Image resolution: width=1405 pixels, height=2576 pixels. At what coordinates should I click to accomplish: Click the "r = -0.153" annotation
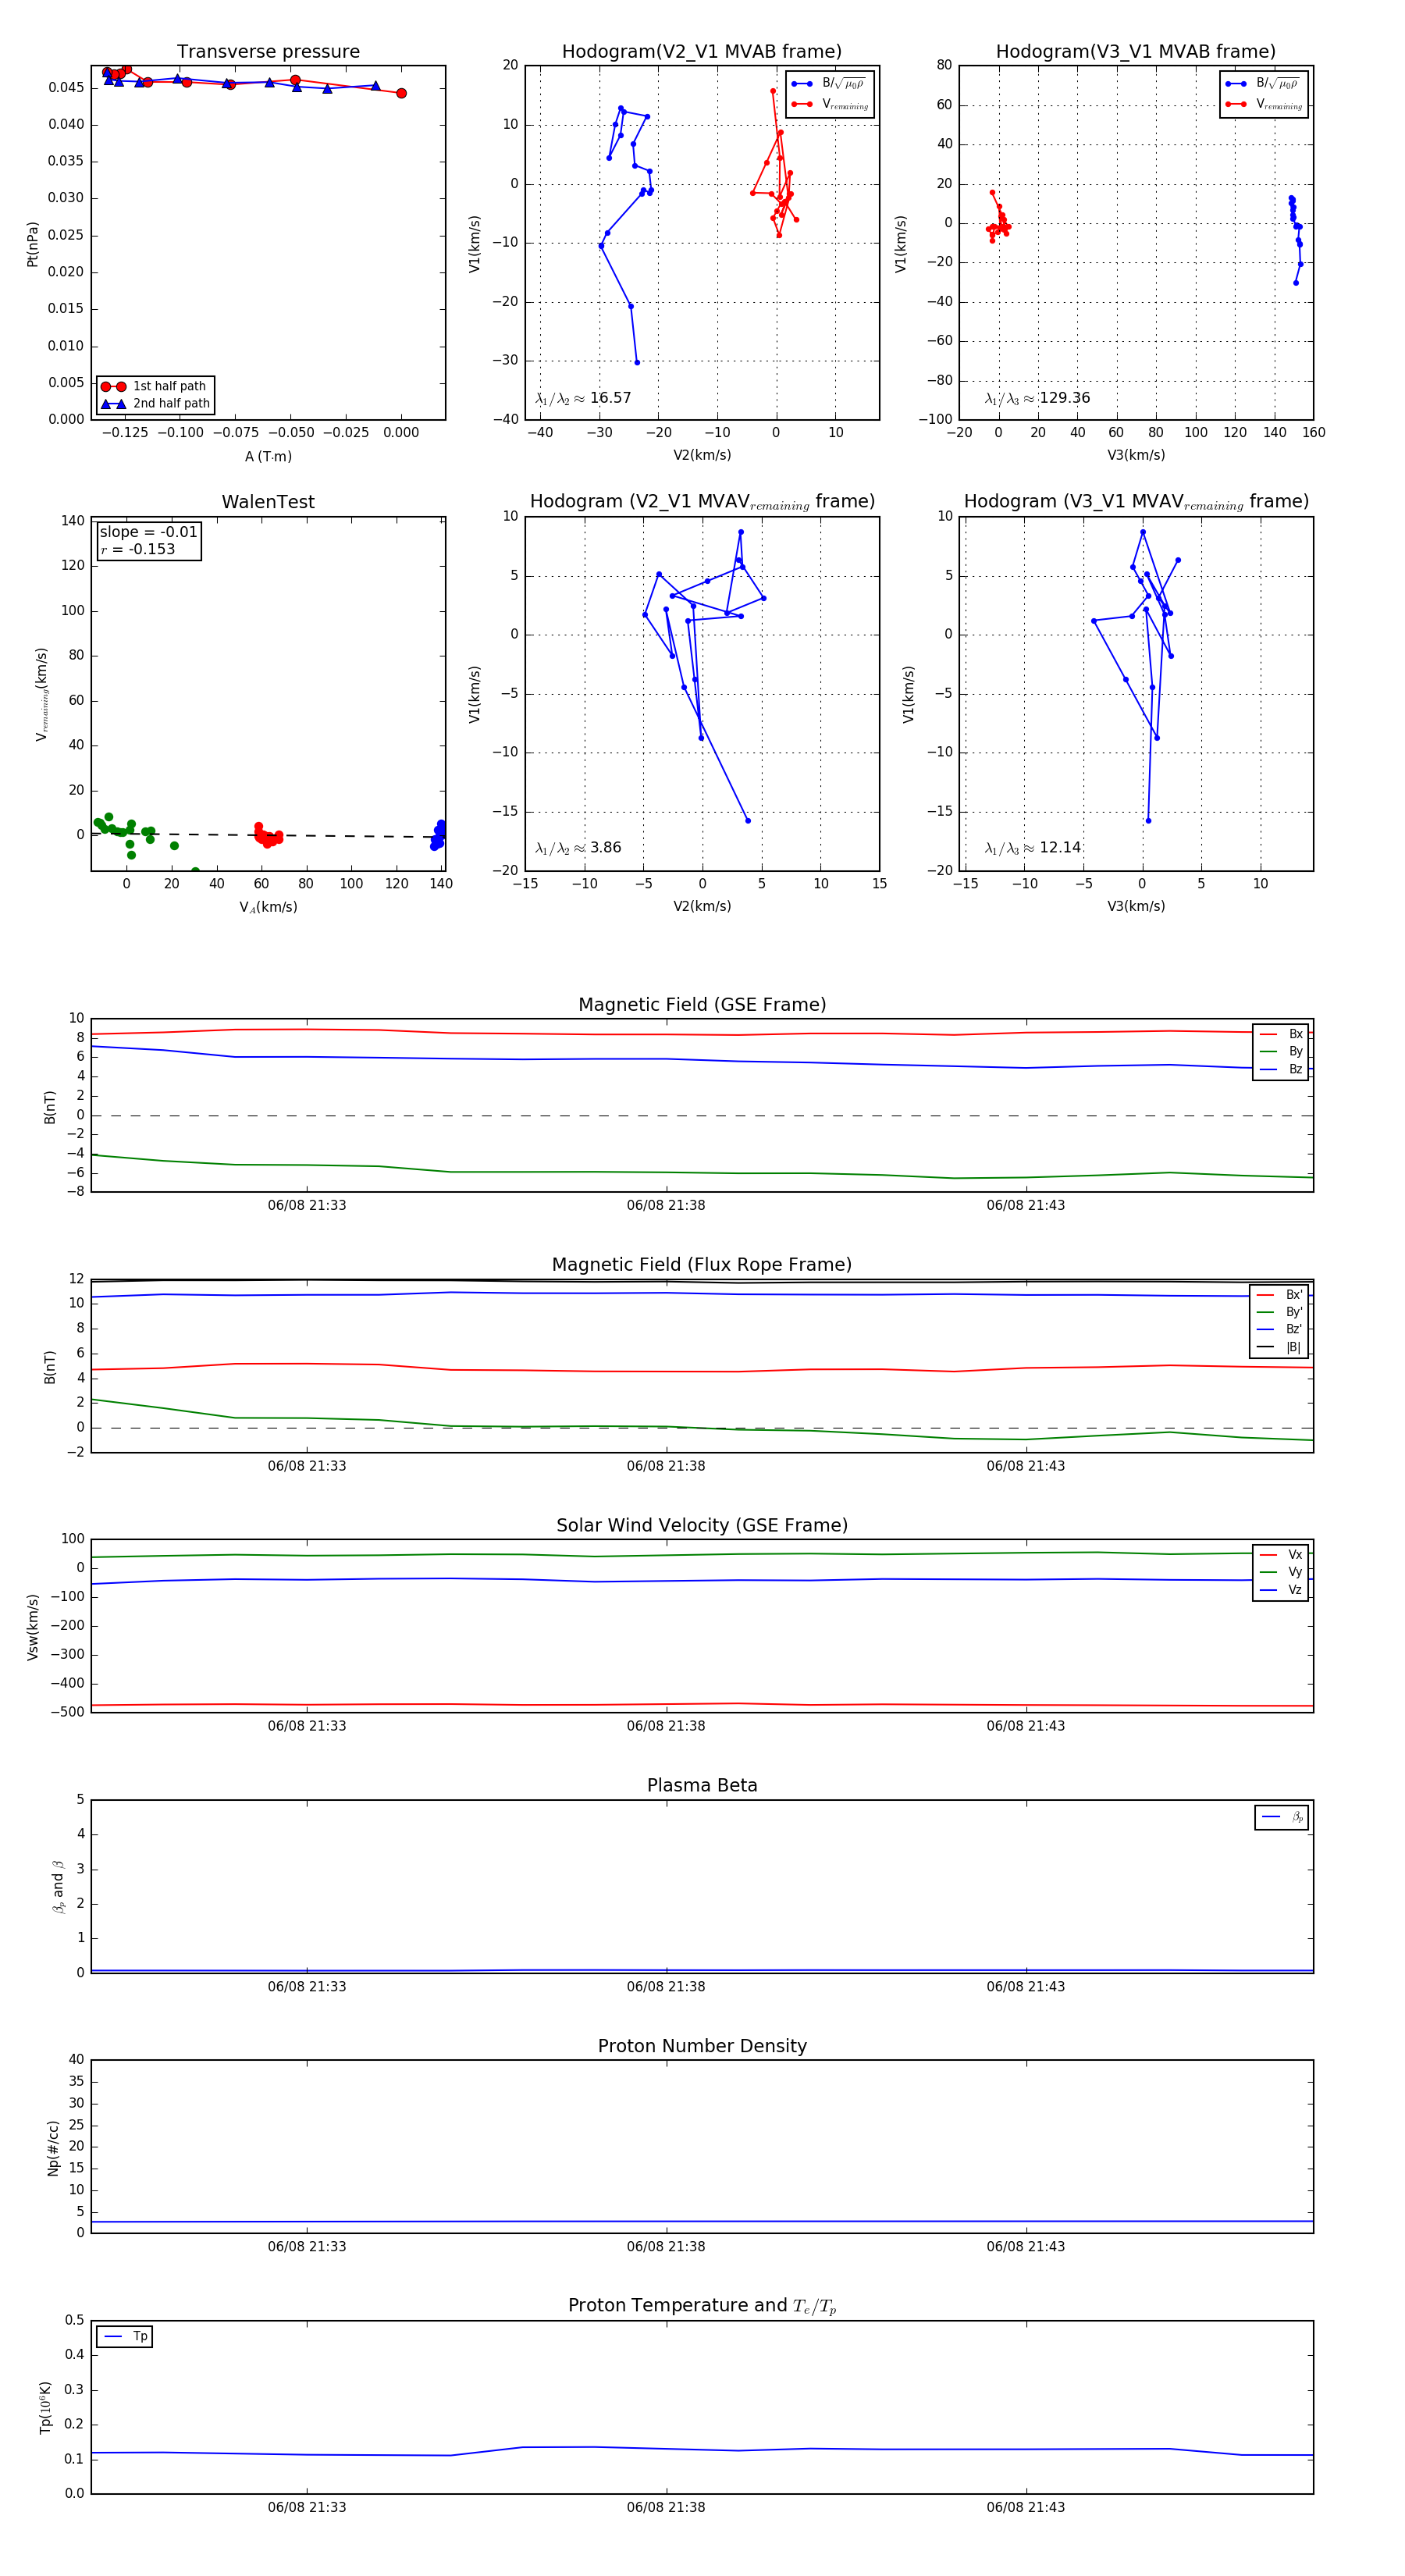pos(138,549)
